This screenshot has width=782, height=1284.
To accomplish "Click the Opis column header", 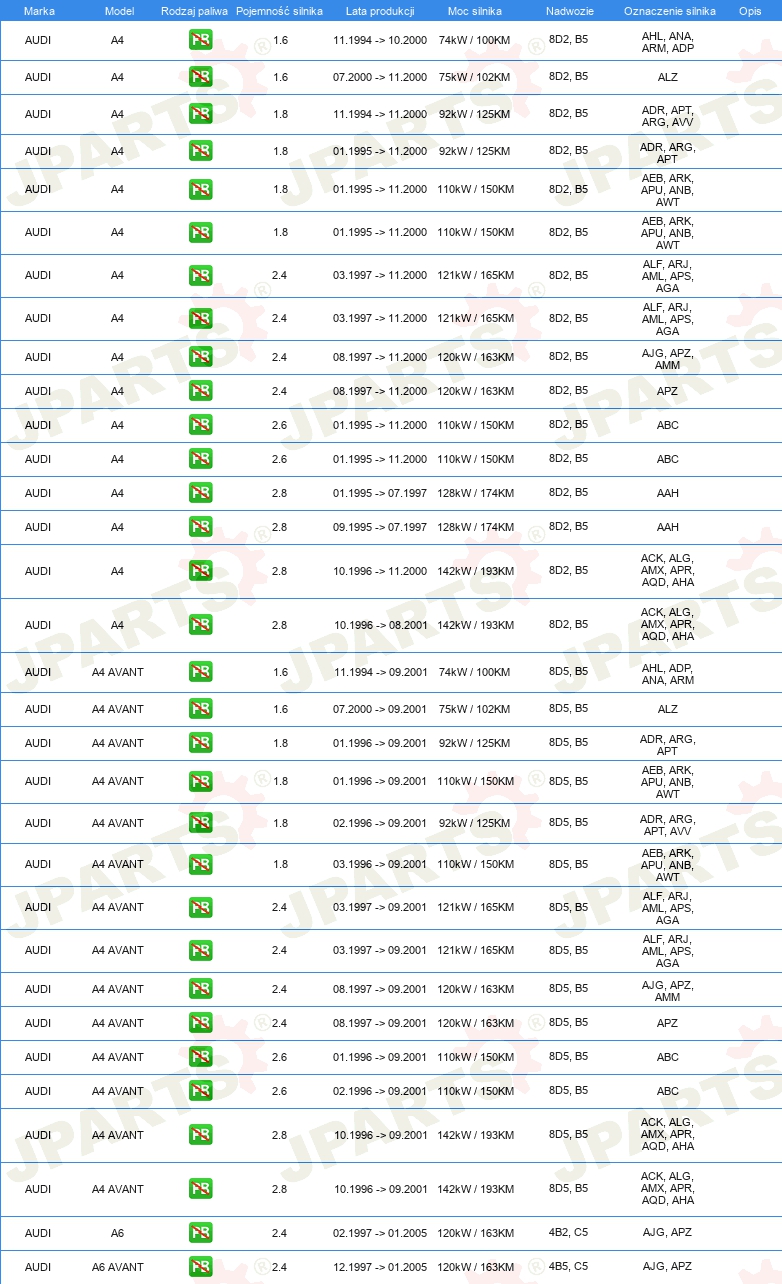I will (750, 10).
